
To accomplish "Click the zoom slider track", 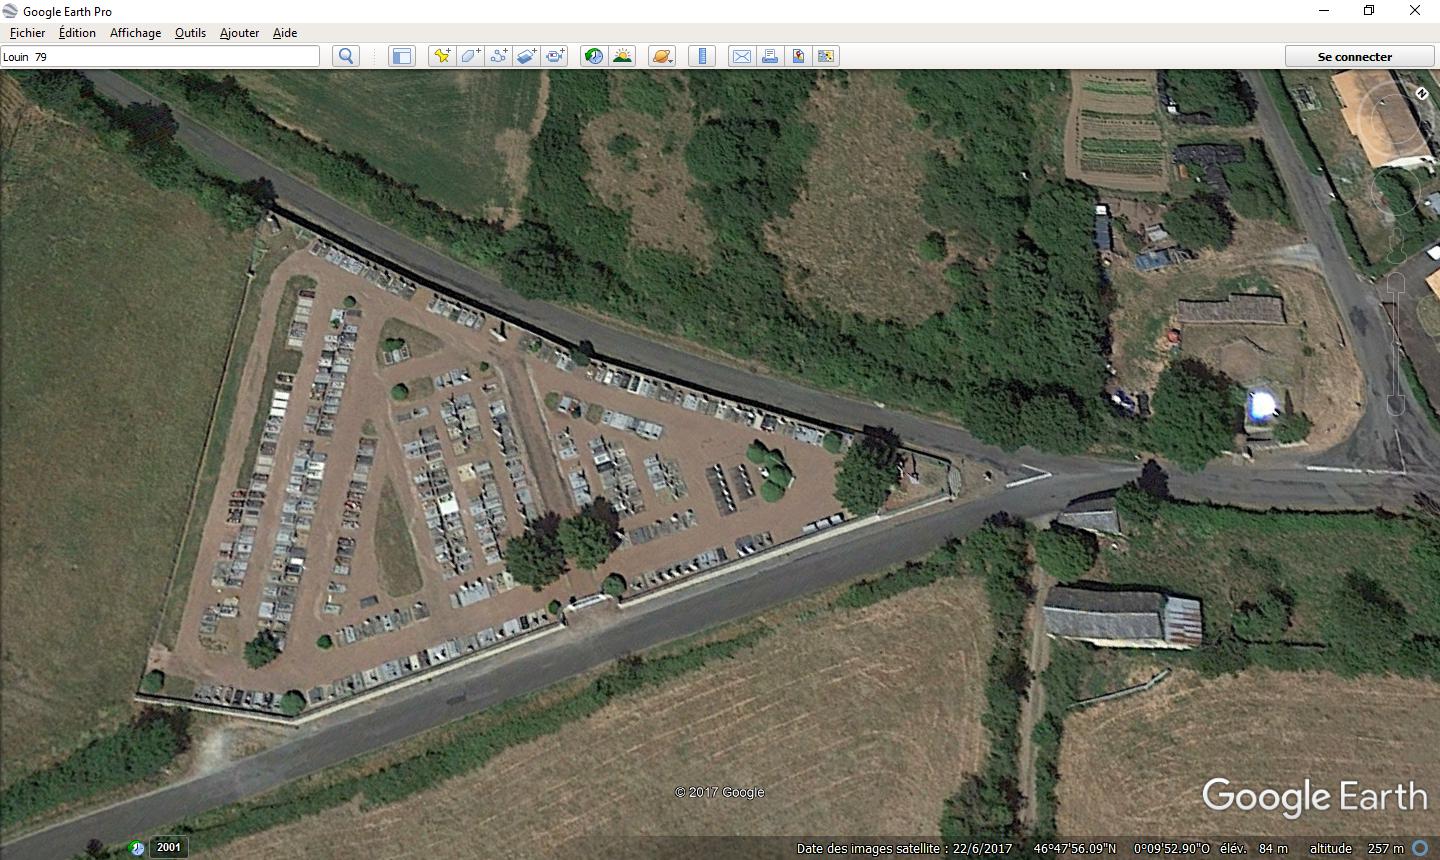I will 1396,345.
